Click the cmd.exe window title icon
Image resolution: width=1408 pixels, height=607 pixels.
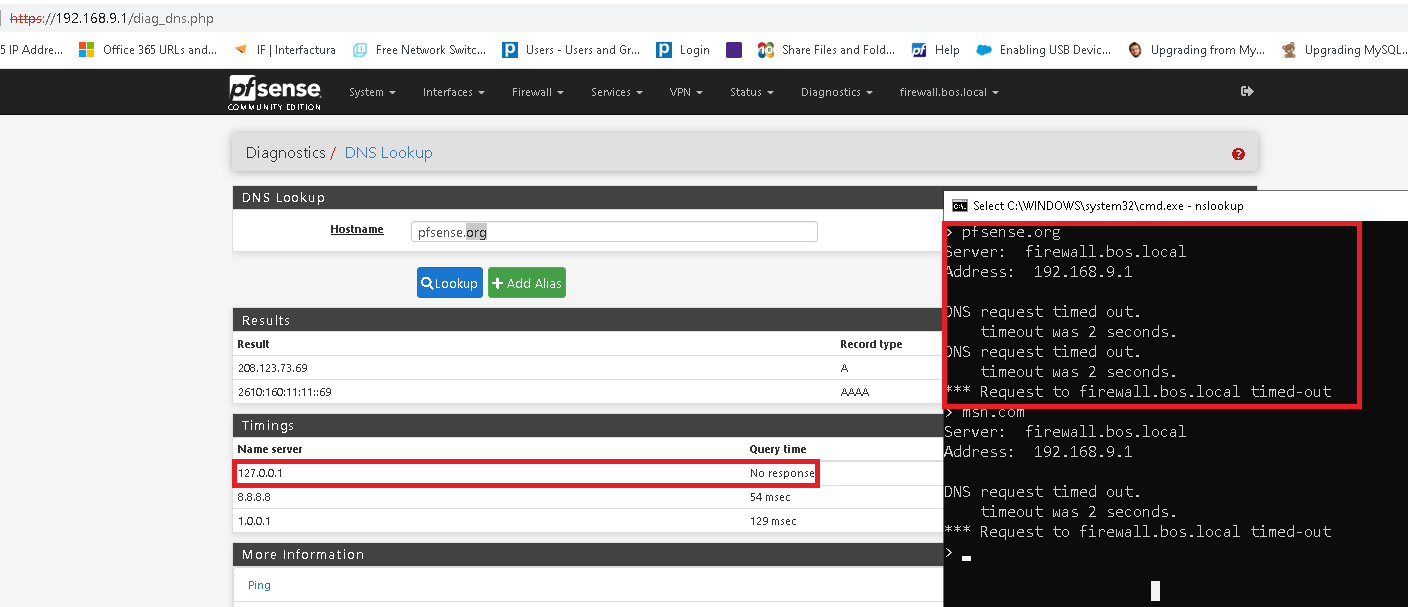959,205
